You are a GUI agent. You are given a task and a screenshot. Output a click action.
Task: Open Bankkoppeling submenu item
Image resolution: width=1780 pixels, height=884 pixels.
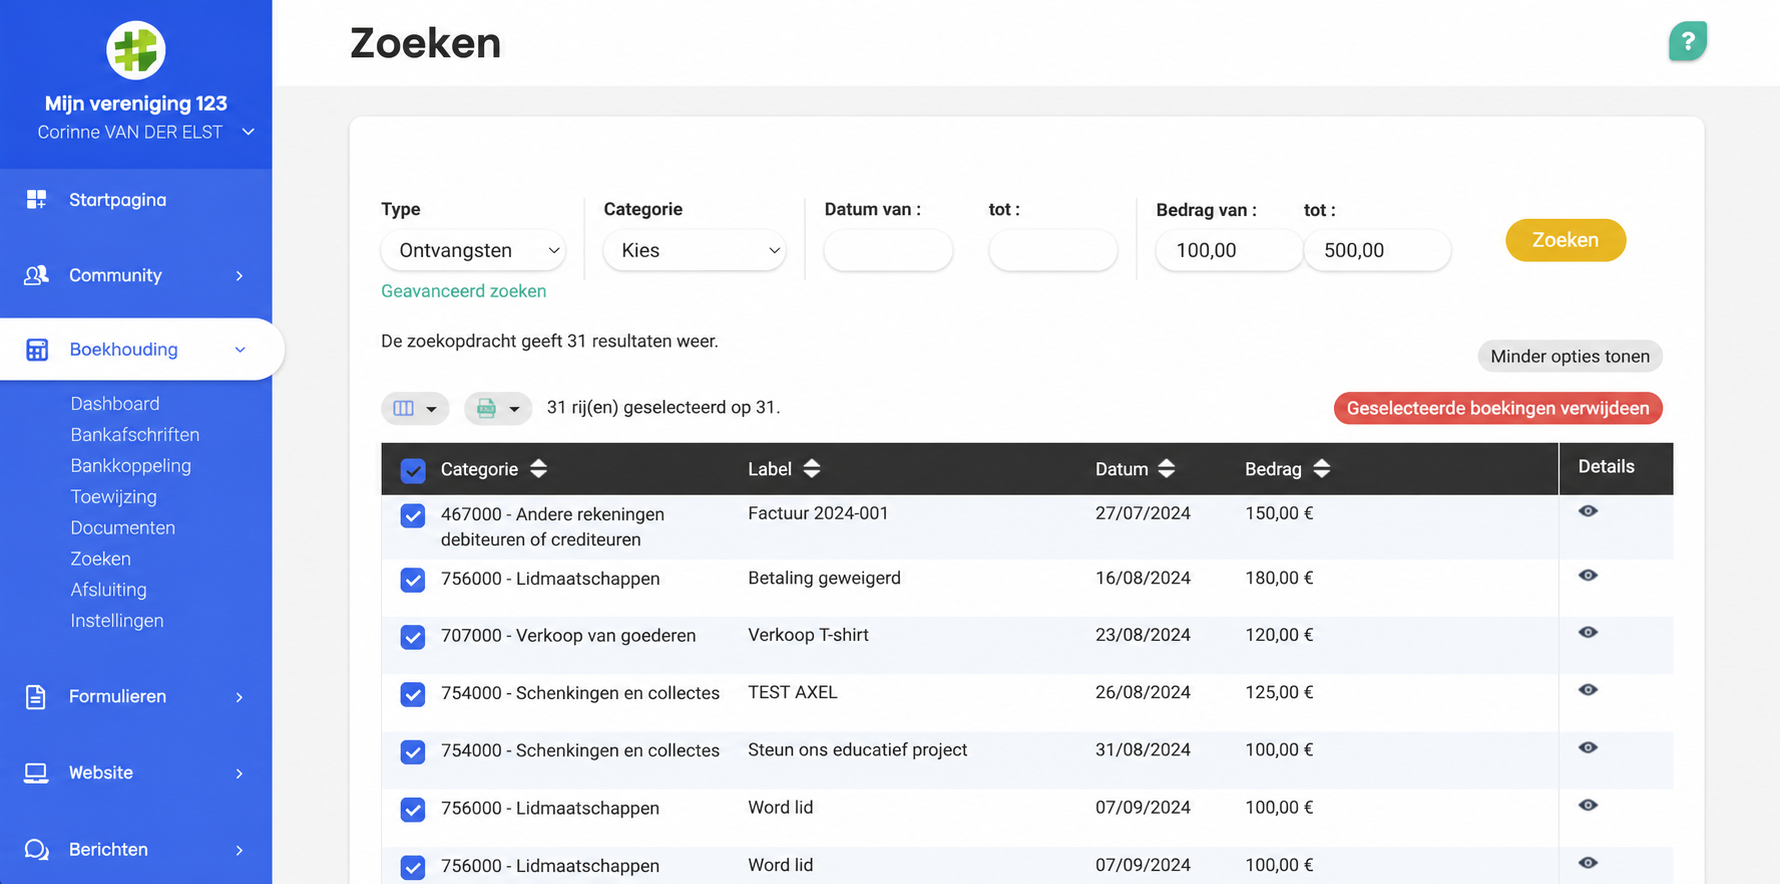131,465
